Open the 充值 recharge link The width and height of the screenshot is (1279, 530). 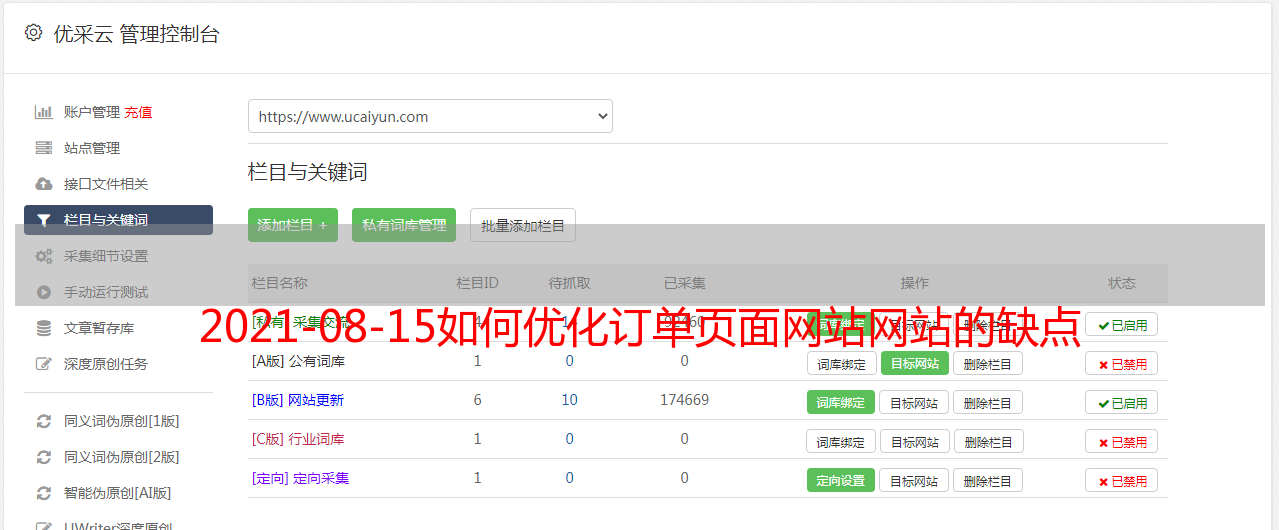click(138, 112)
